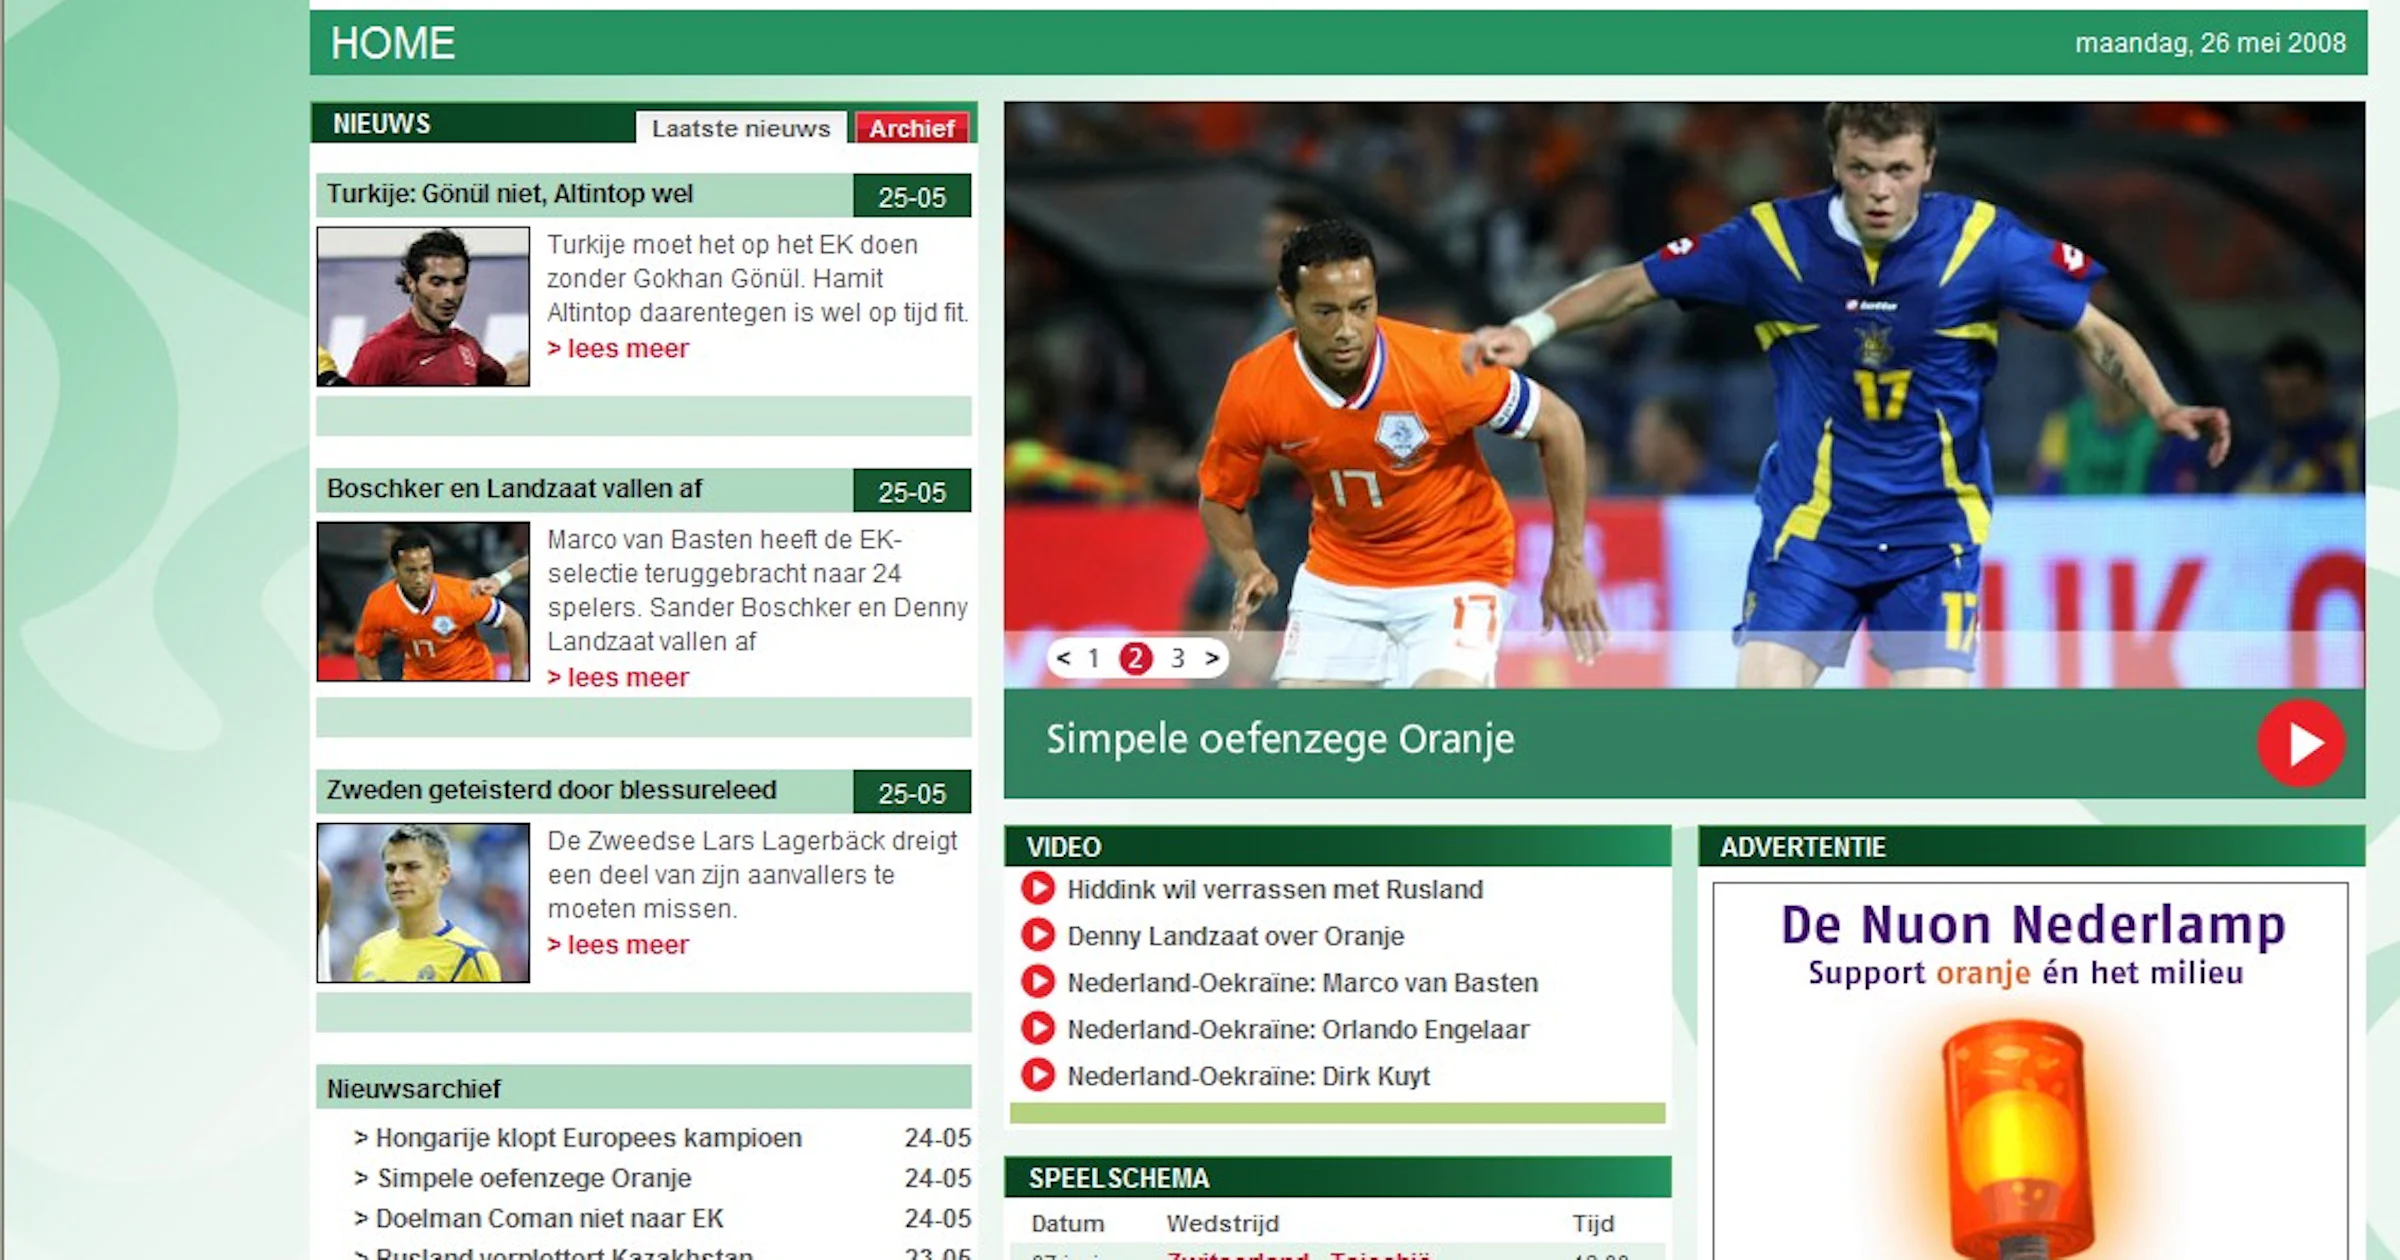Click the 'Wedstrijd' column header
2400x1260 pixels.
[x=1222, y=1223]
